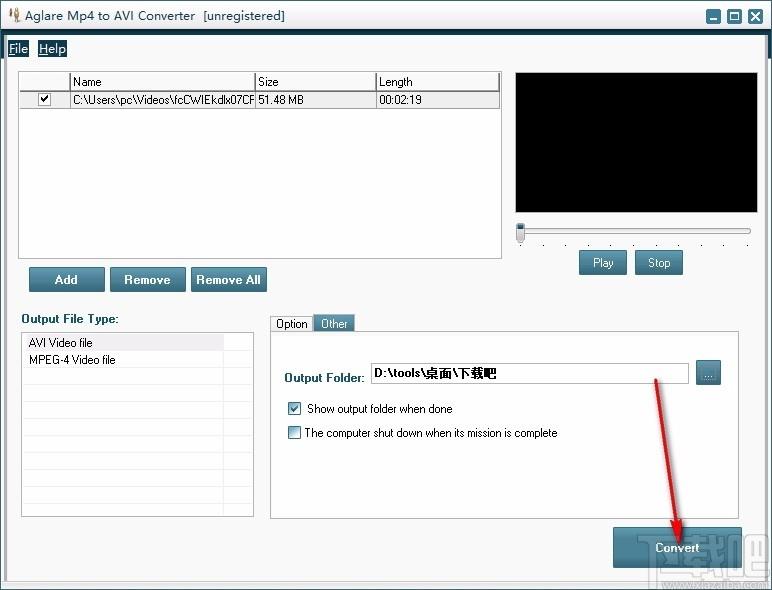Switch to the Option tab
The height and width of the screenshot is (590, 772).
291,324
